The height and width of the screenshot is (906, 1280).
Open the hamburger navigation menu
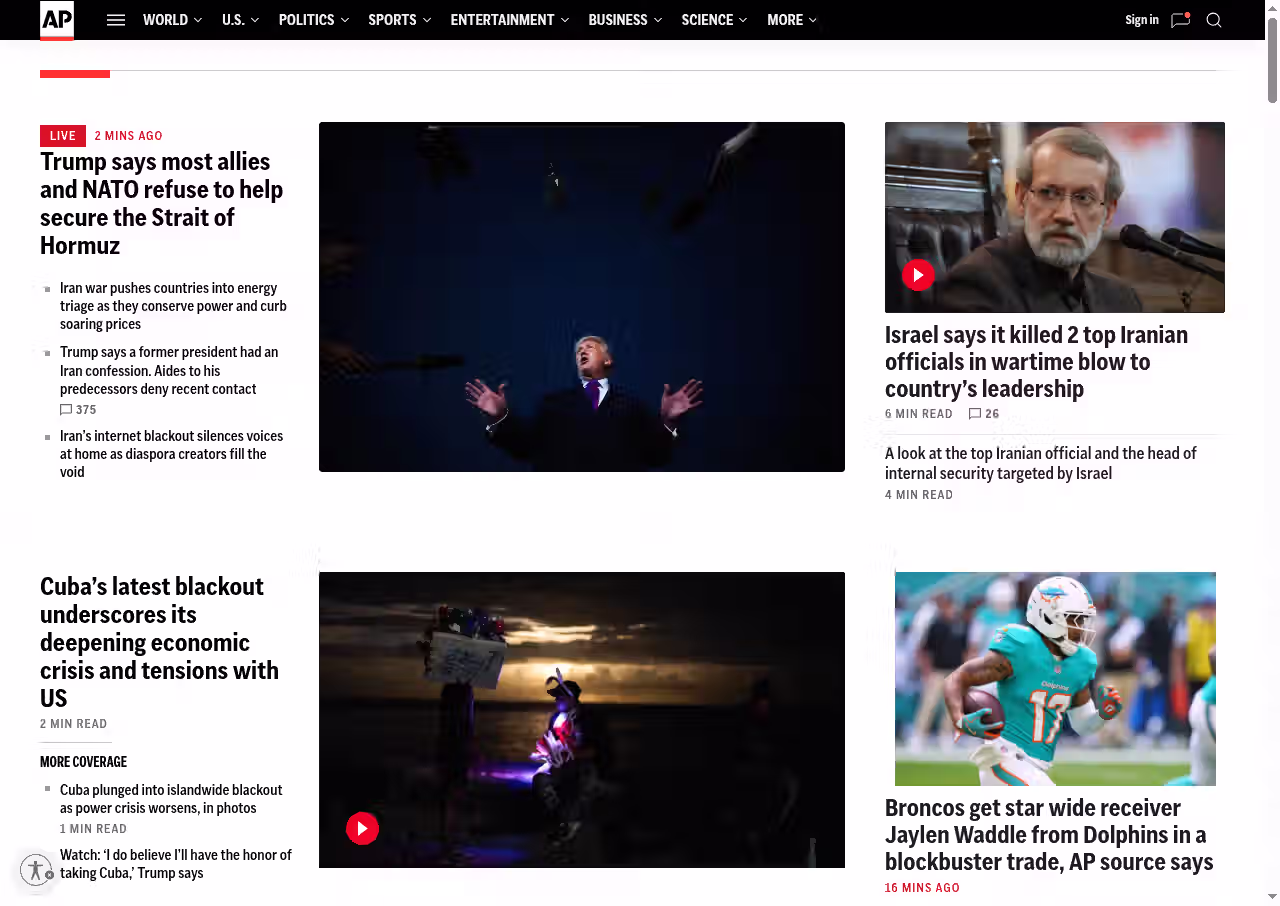point(116,20)
